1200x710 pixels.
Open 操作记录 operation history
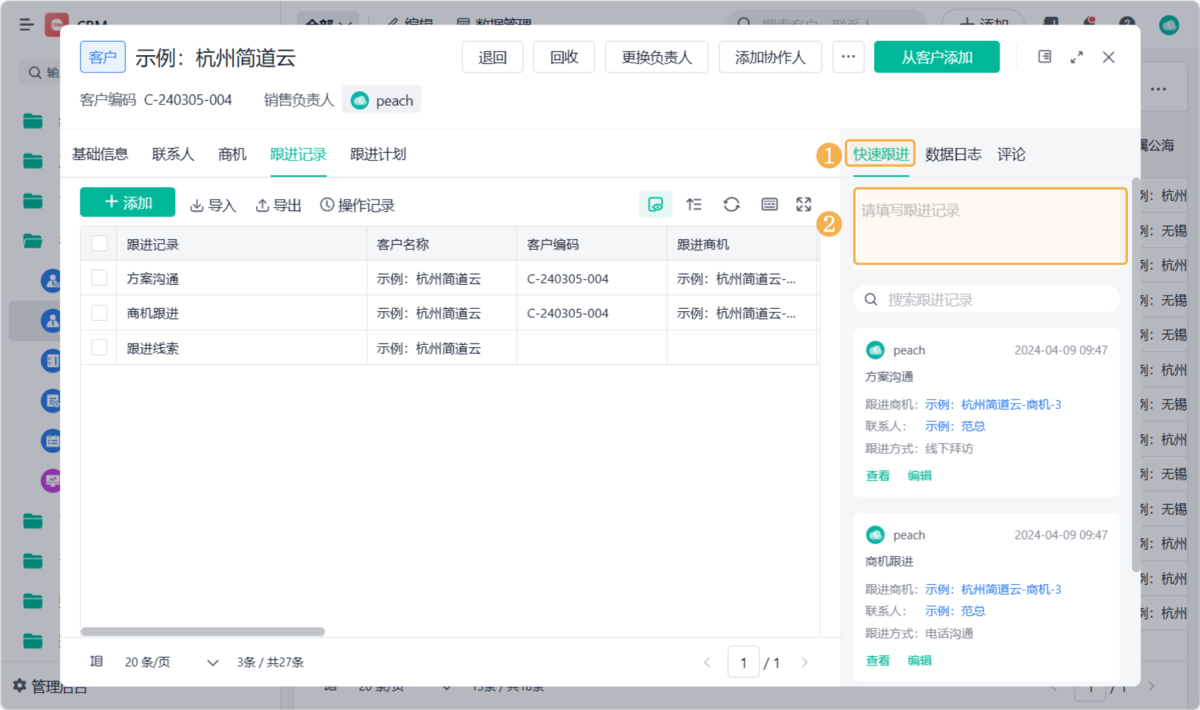[x=357, y=205]
